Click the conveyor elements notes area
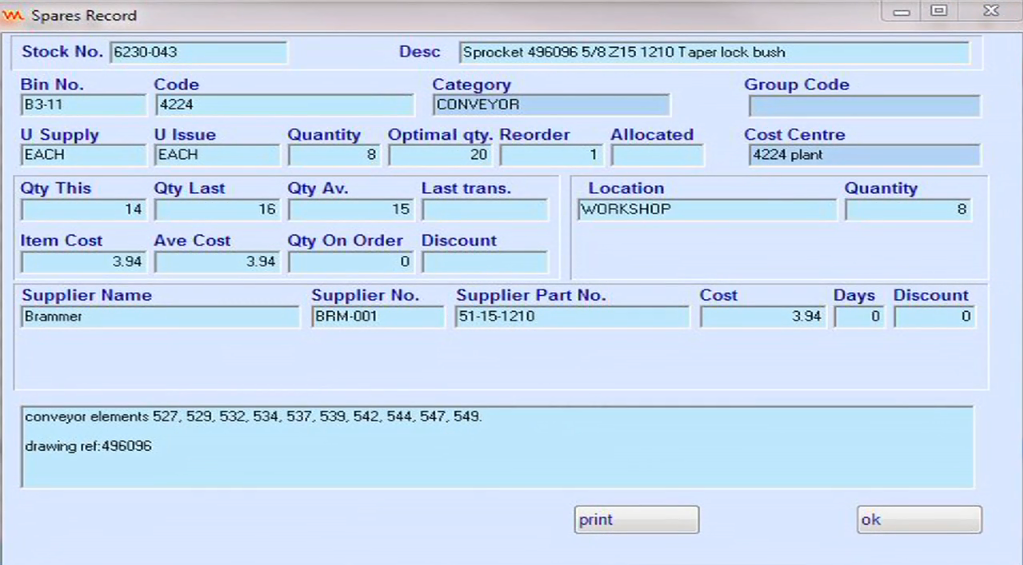 coord(496,447)
